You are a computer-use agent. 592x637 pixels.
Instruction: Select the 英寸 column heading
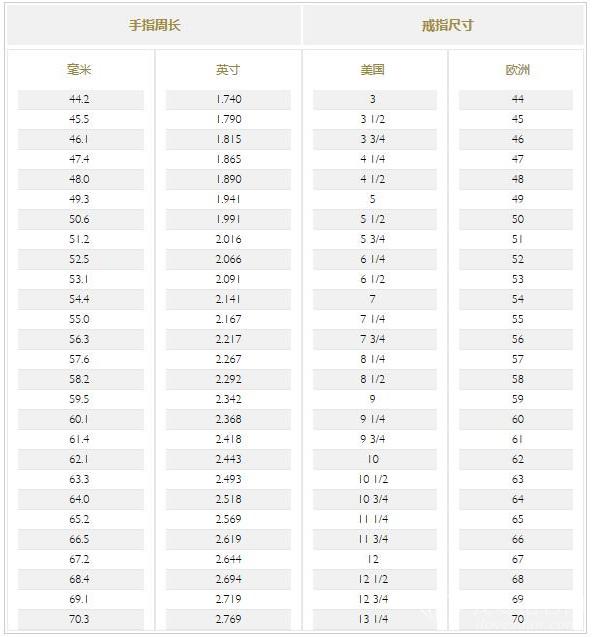(x=228, y=69)
